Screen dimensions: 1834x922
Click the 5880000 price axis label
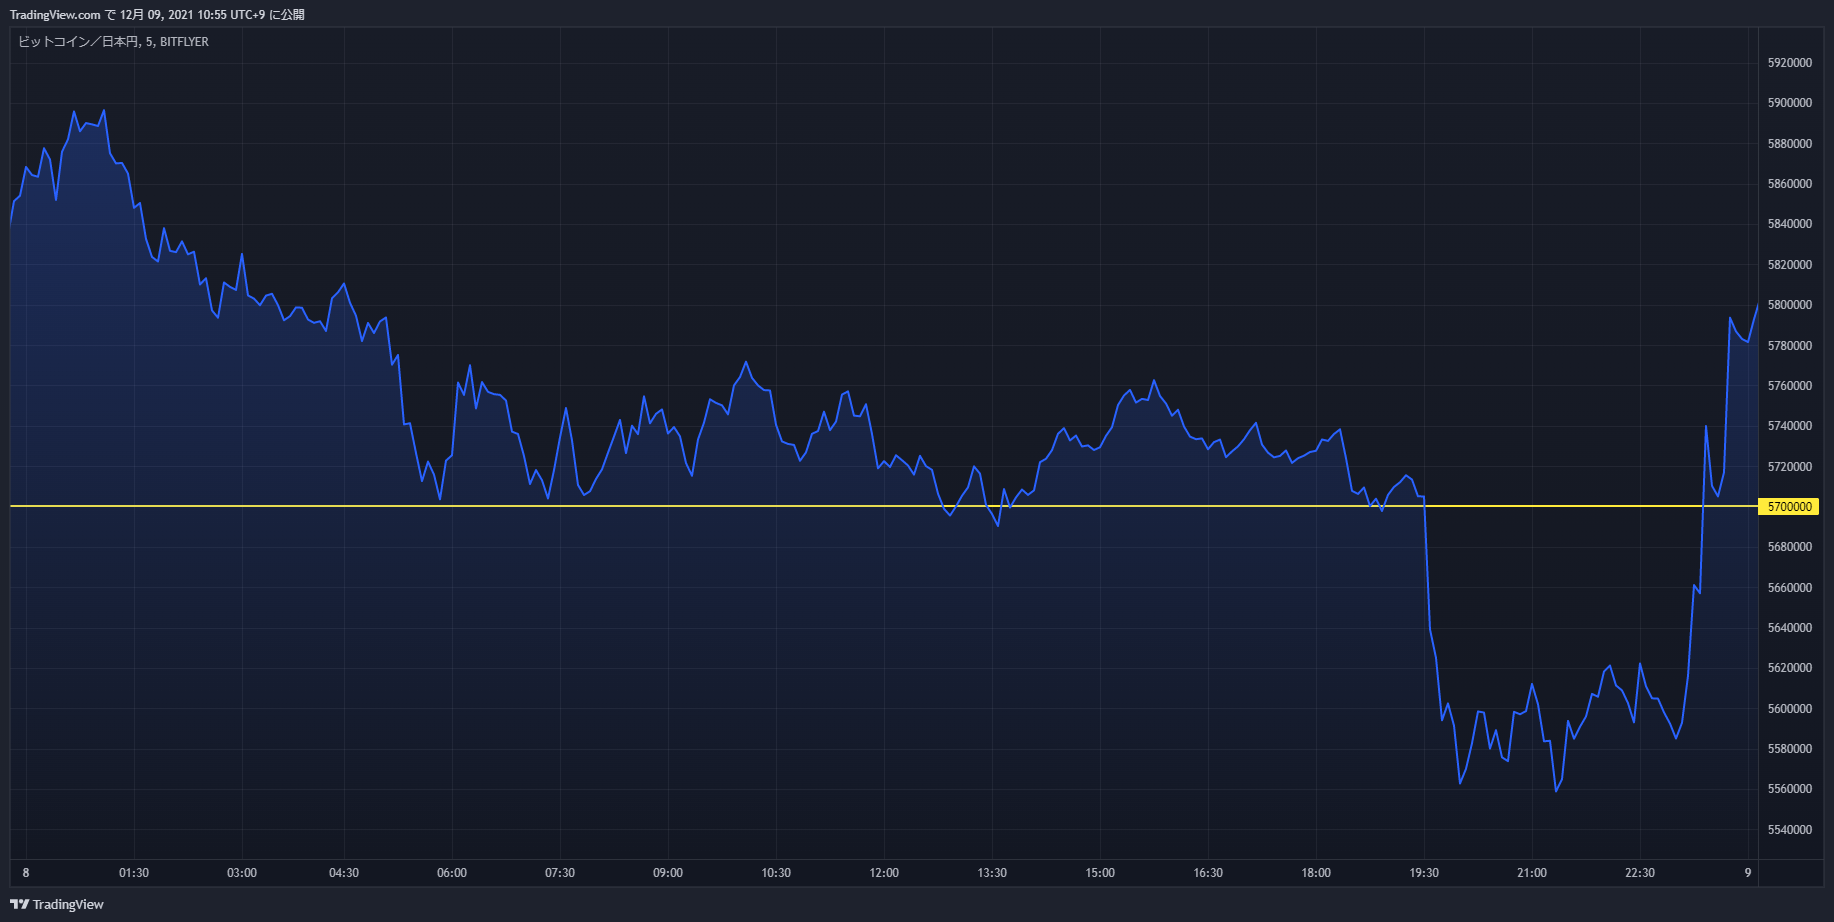click(x=1790, y=144)
